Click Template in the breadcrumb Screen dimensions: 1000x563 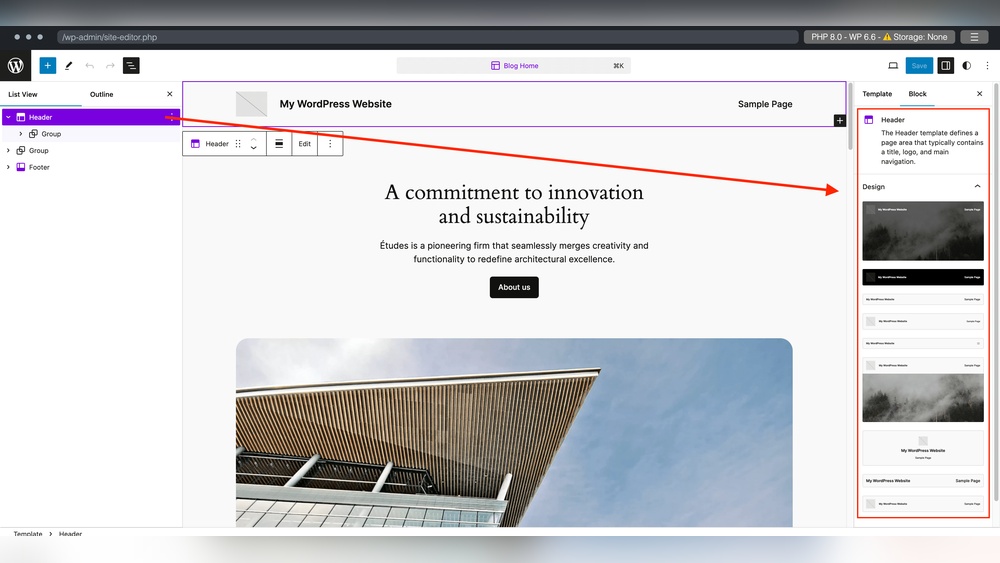(28, 534)
